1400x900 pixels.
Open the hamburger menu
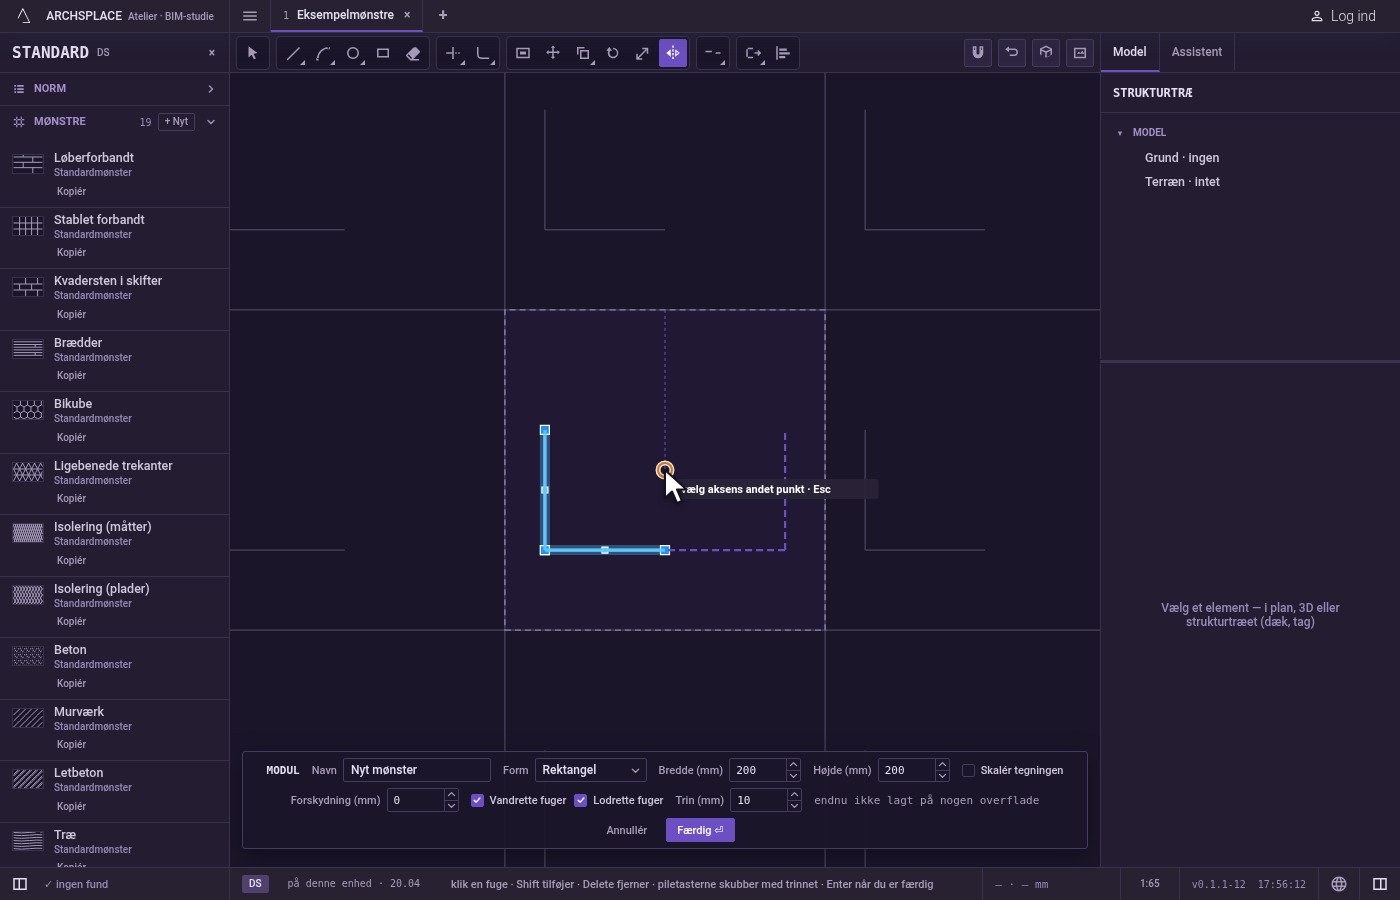(x=250, y=16)
